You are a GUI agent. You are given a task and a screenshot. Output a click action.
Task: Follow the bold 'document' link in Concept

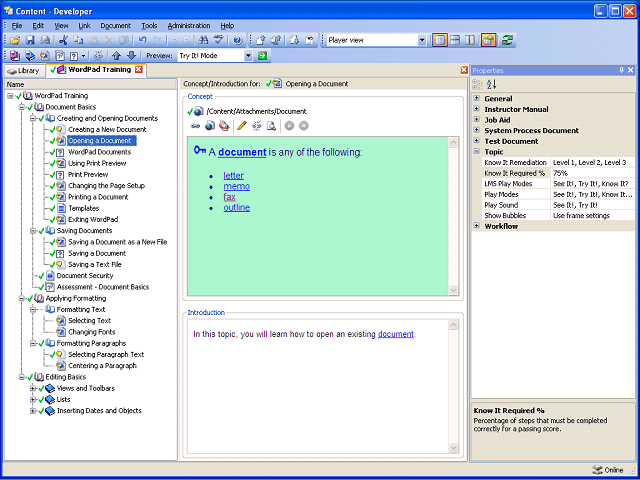[242, 152]
